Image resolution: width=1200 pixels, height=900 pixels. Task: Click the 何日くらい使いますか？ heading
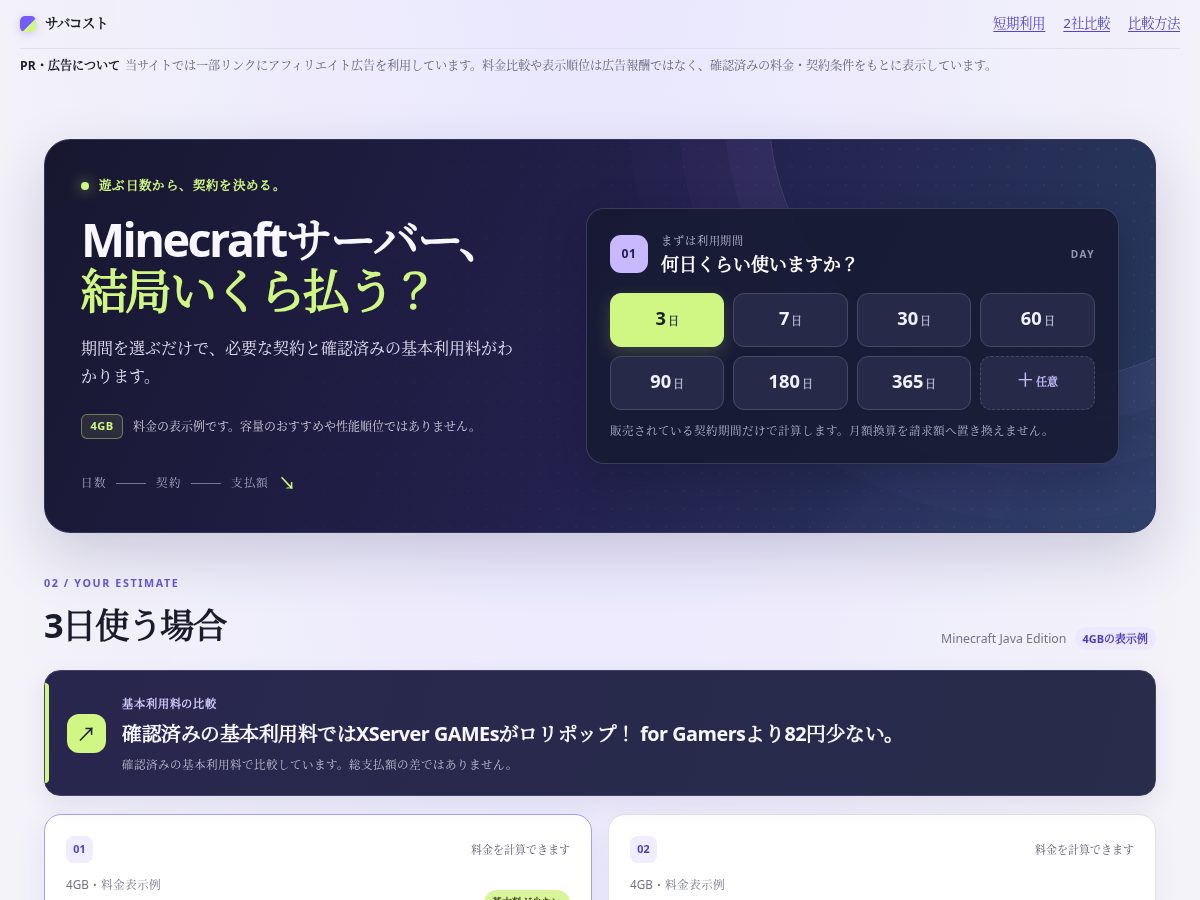click(759, 264)
